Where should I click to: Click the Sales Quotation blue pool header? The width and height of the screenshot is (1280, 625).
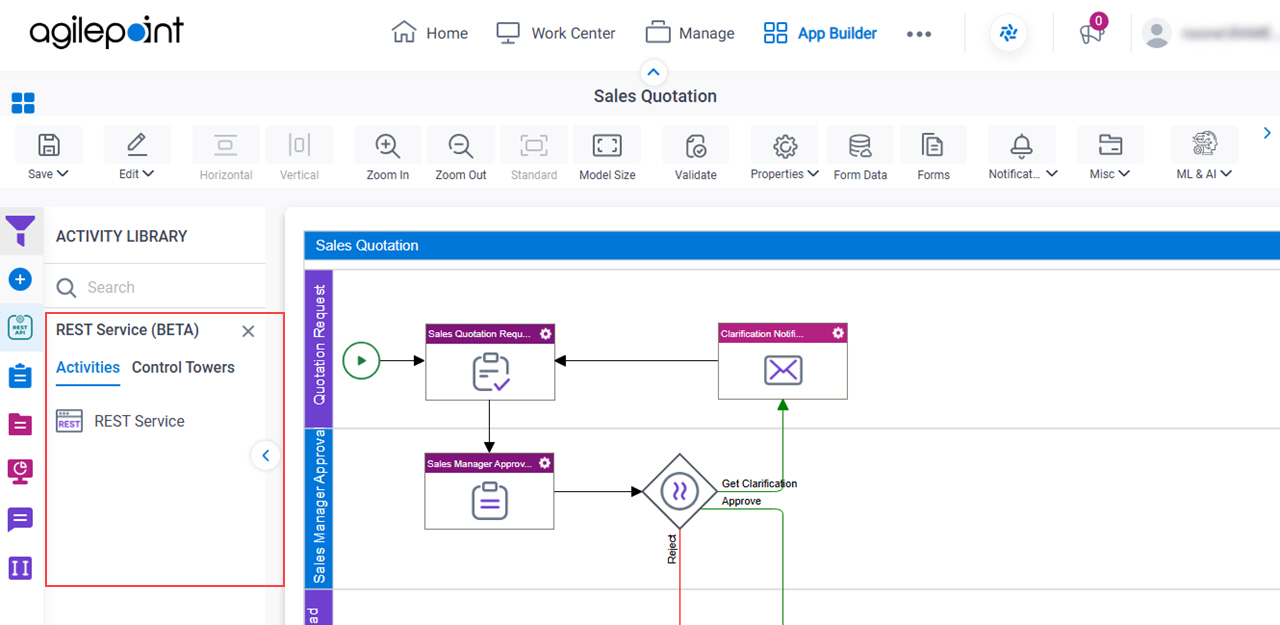(792, 245)
